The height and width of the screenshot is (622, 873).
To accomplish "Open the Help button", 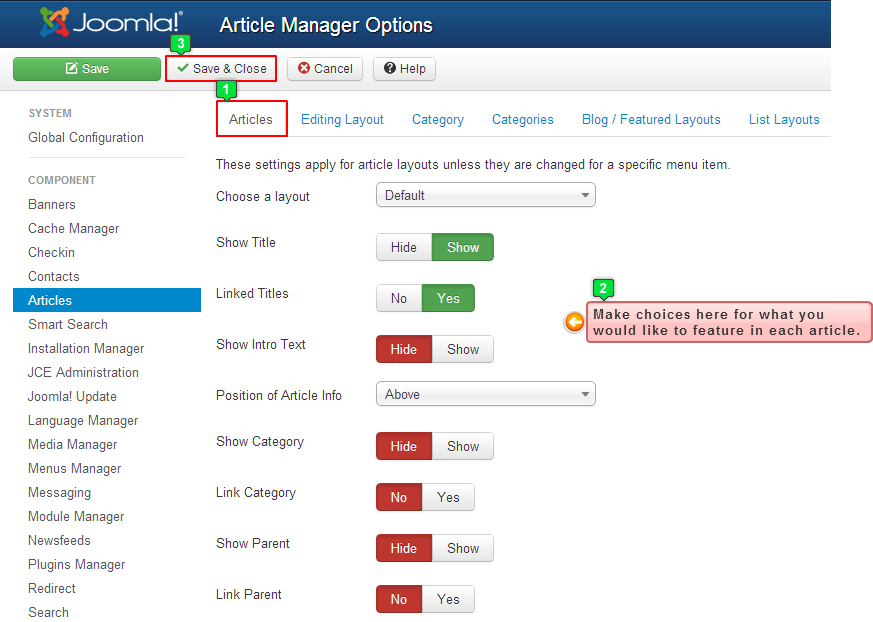I will click(x=404, y=68).
